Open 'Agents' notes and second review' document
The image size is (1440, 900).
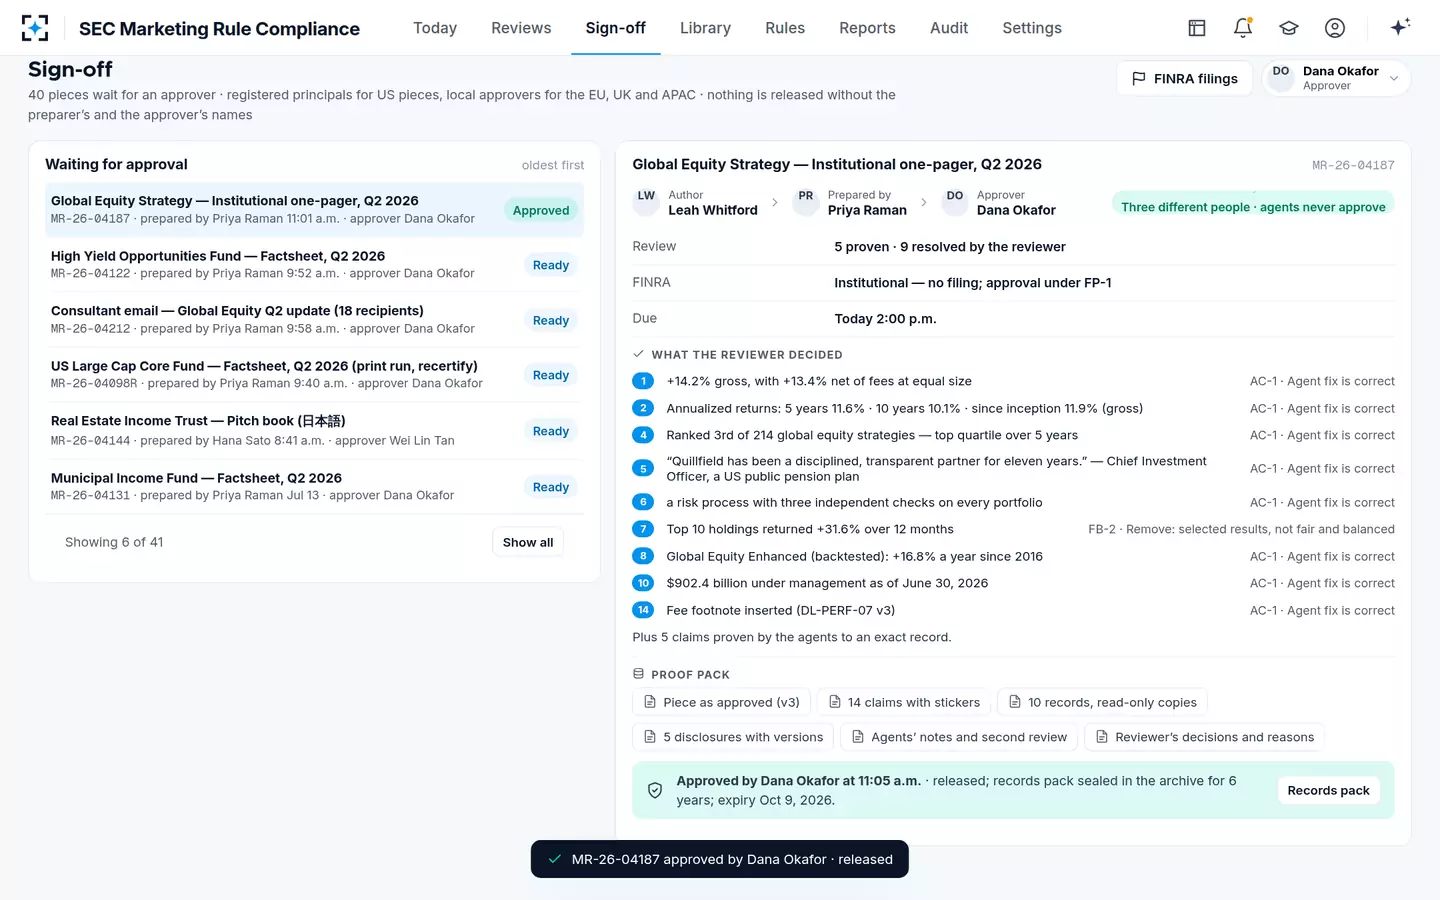point(959,737)
